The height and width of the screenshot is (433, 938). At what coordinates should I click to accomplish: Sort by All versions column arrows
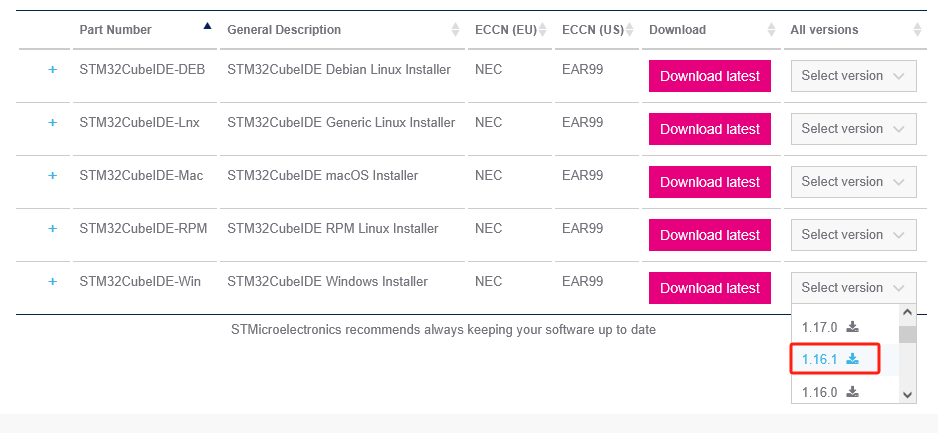coord(918,29)
